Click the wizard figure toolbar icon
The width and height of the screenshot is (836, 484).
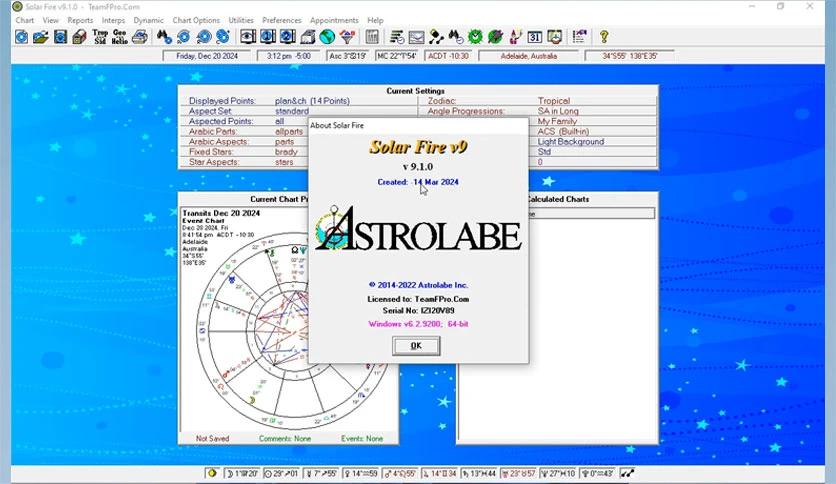(x=515, y=37)
